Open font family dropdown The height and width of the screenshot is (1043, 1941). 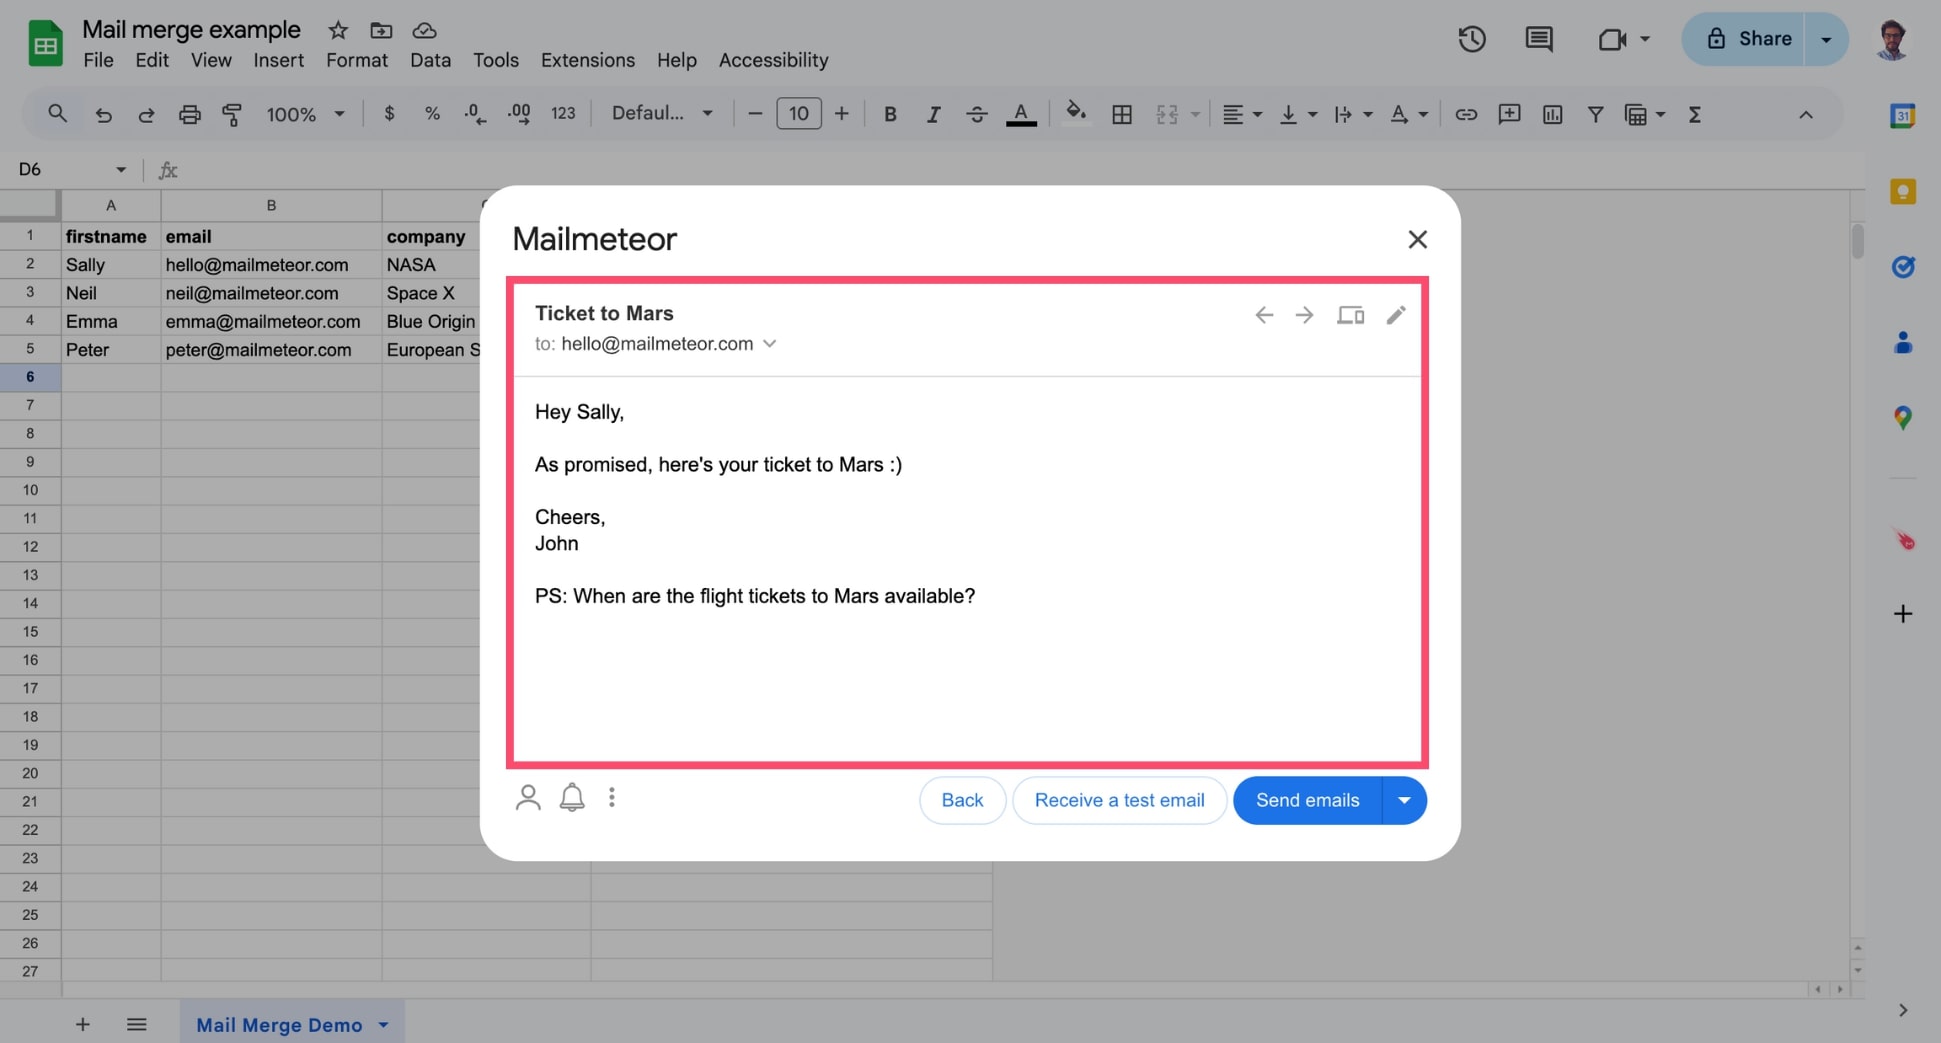[x=662, y=113]
